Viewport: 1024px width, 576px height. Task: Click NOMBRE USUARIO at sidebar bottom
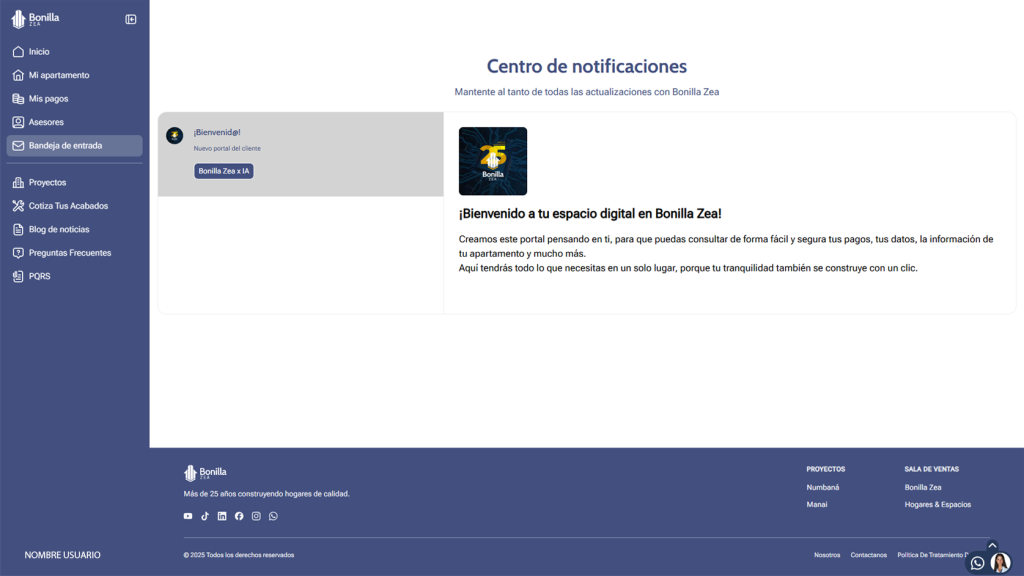click(x=63, y=555)
